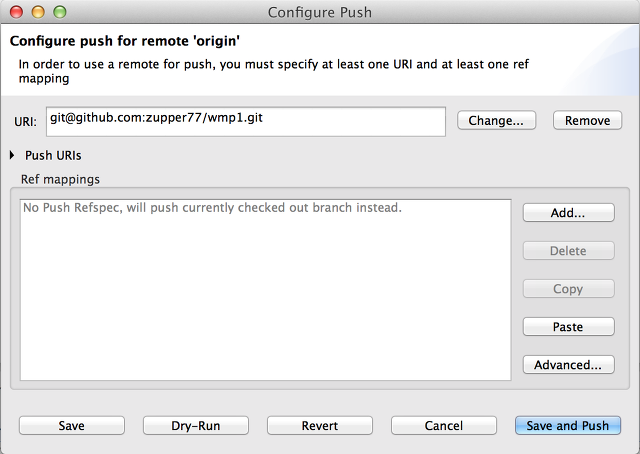Viewport: 640px width, 454px height.
Task: Click the Delete ref mapping button
Action: click(x=569, y=251)
